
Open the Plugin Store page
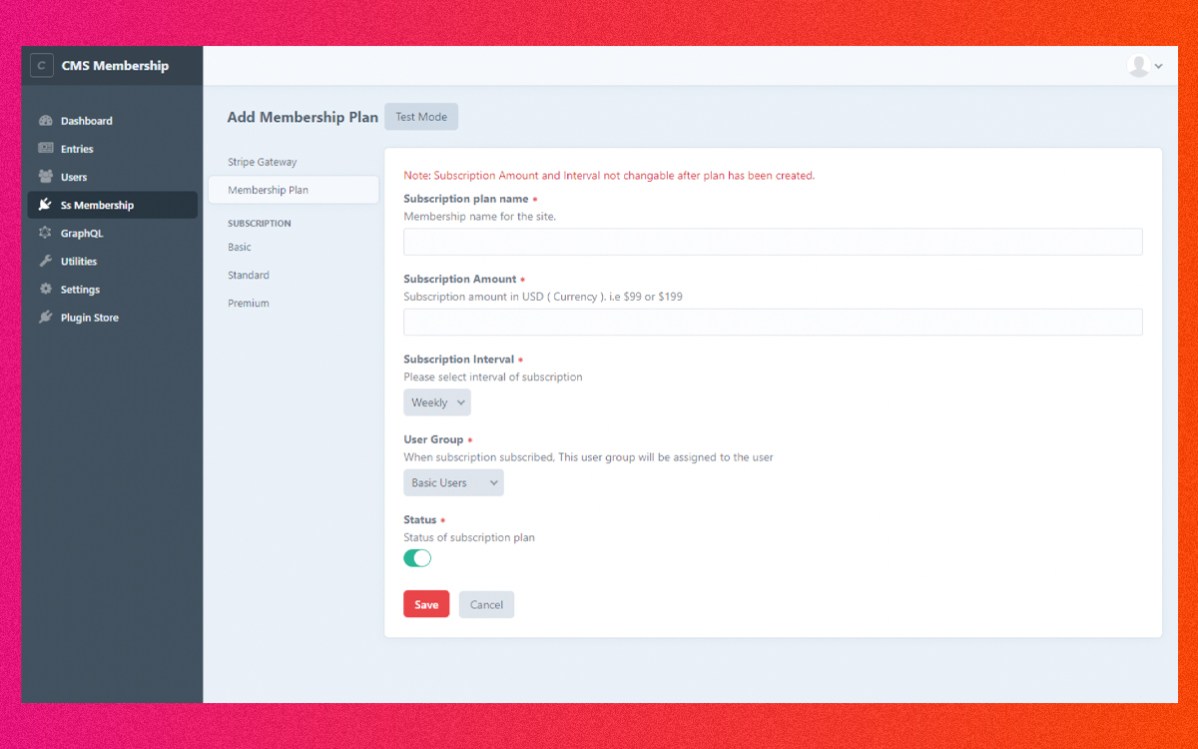[x=112, y=317]
